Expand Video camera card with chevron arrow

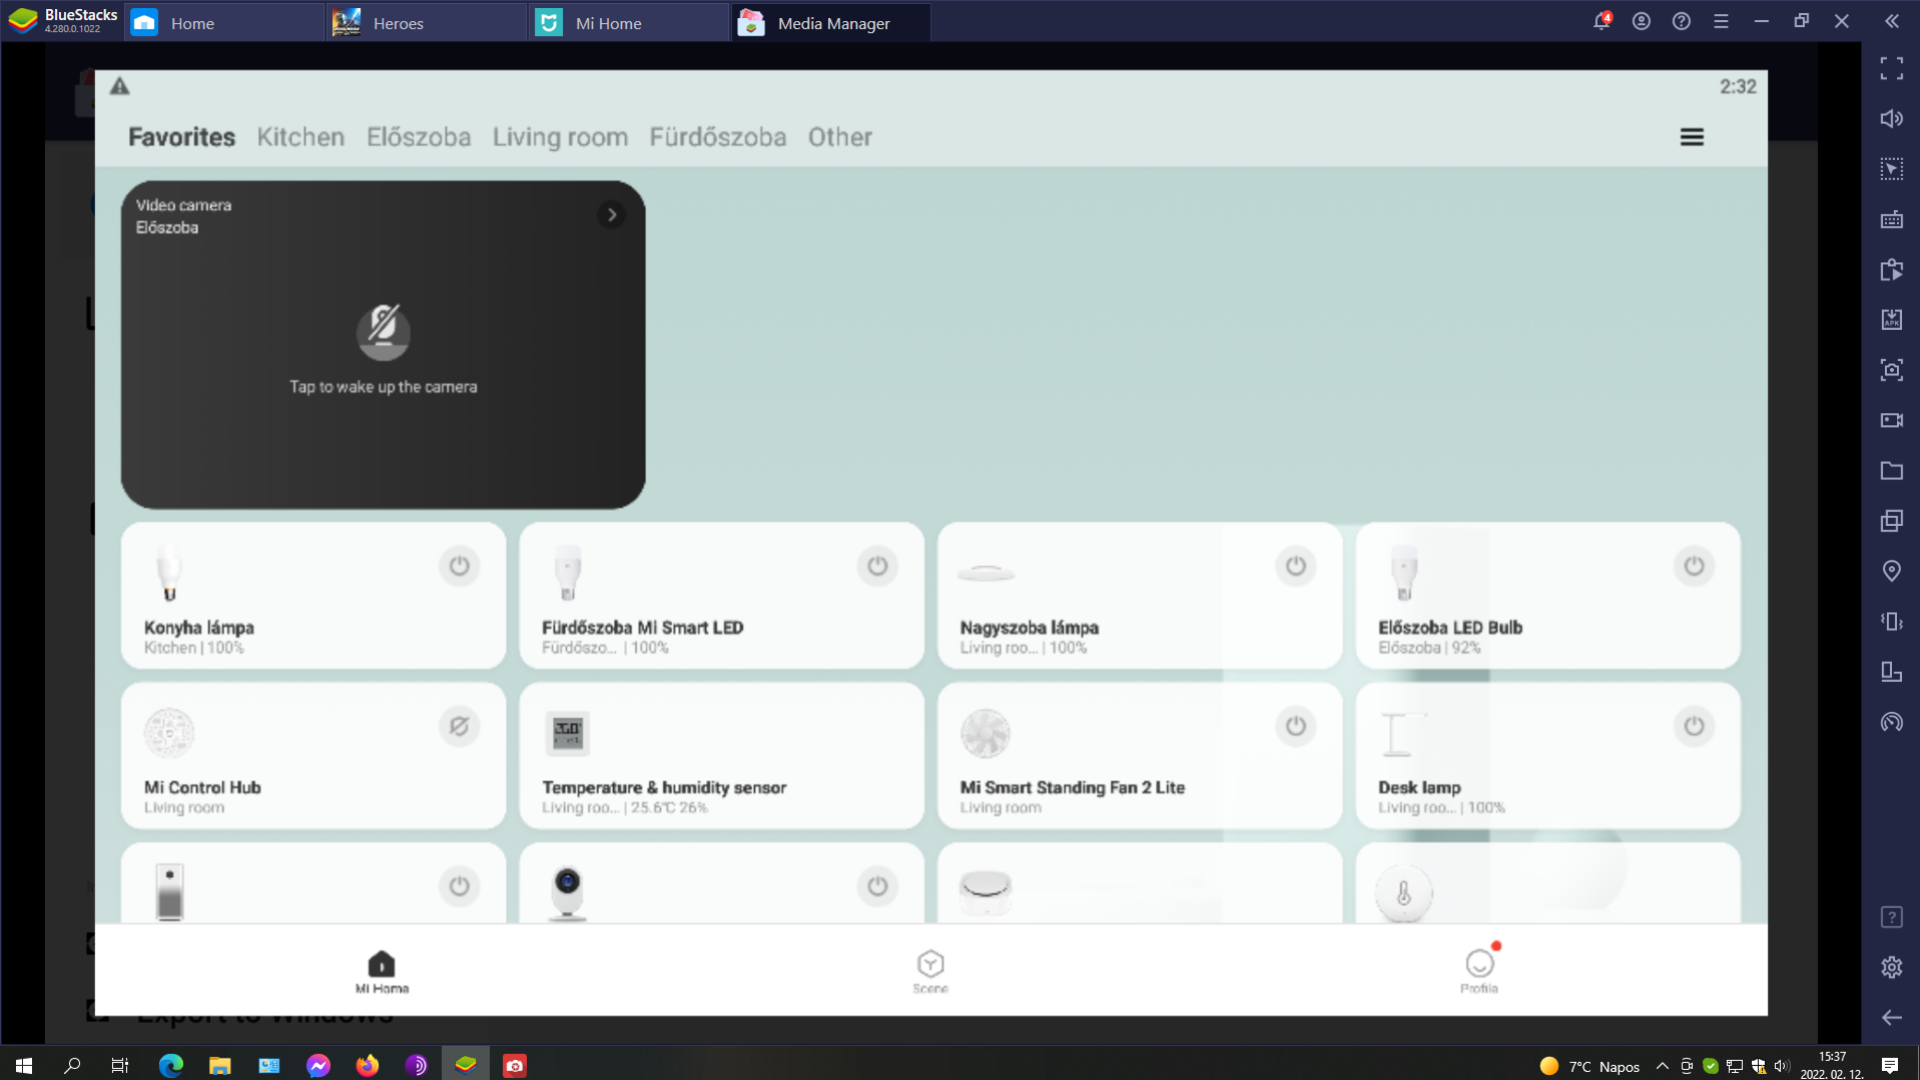tap(611, 215)
